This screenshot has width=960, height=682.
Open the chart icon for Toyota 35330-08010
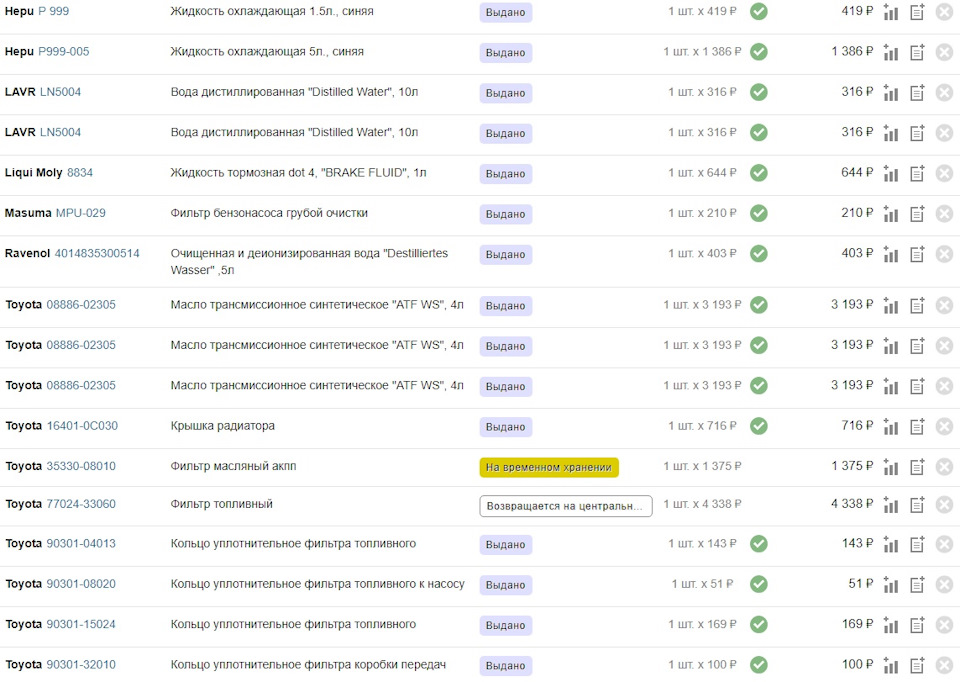click(891, 467)
